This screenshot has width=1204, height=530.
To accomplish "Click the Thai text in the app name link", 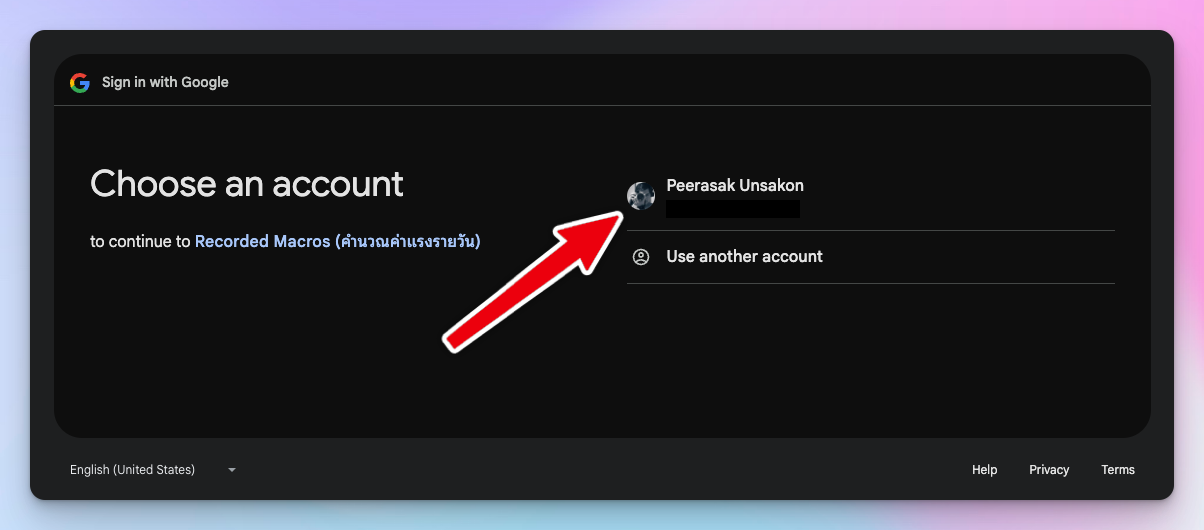I will (408, 241).
